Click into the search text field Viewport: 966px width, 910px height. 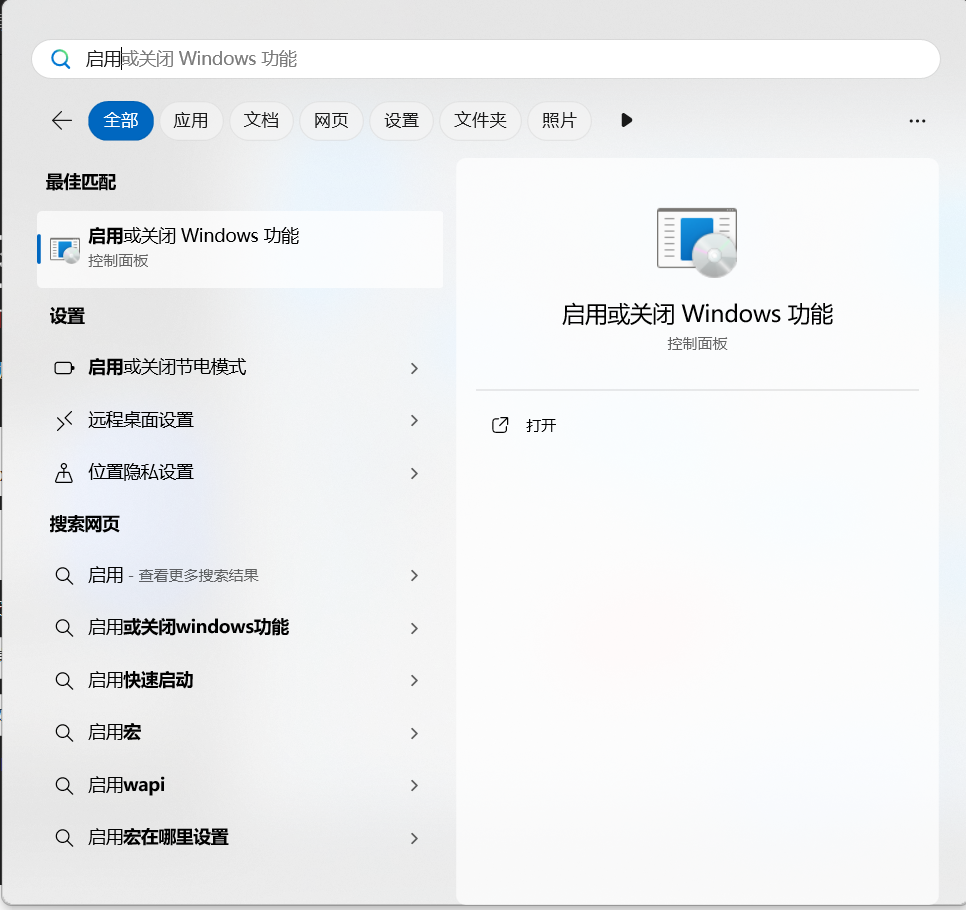[x=485, y=59]
